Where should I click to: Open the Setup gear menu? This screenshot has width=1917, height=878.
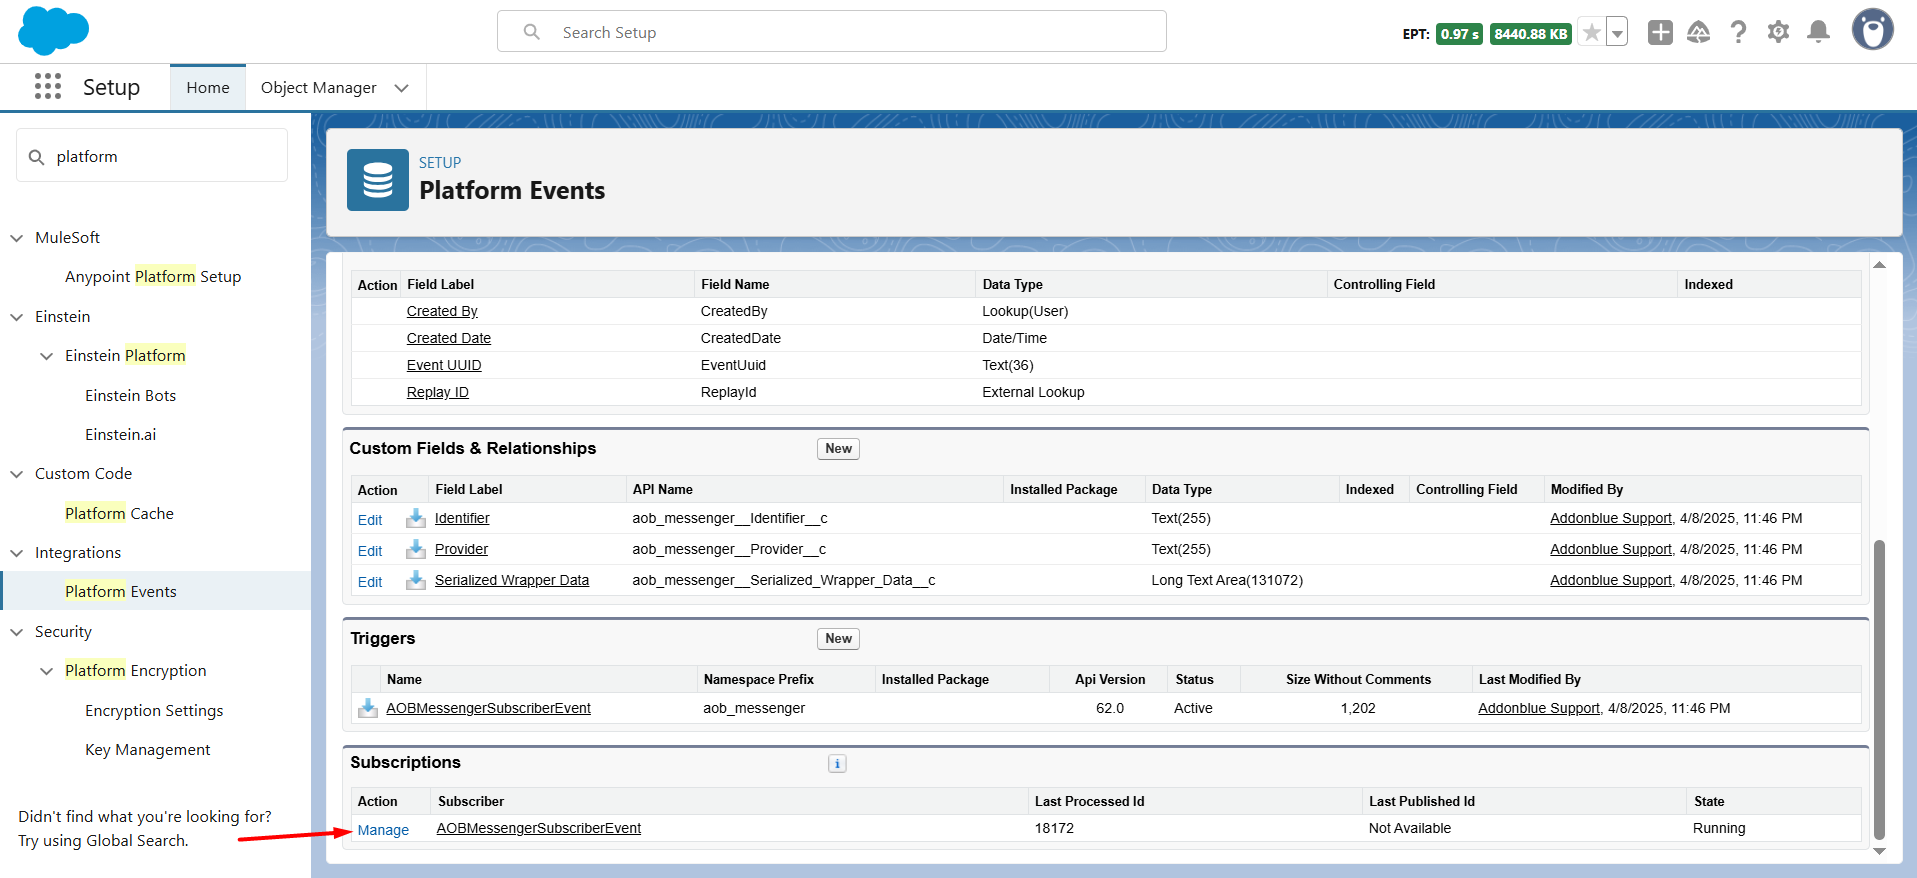click(x=1778, y=32)
